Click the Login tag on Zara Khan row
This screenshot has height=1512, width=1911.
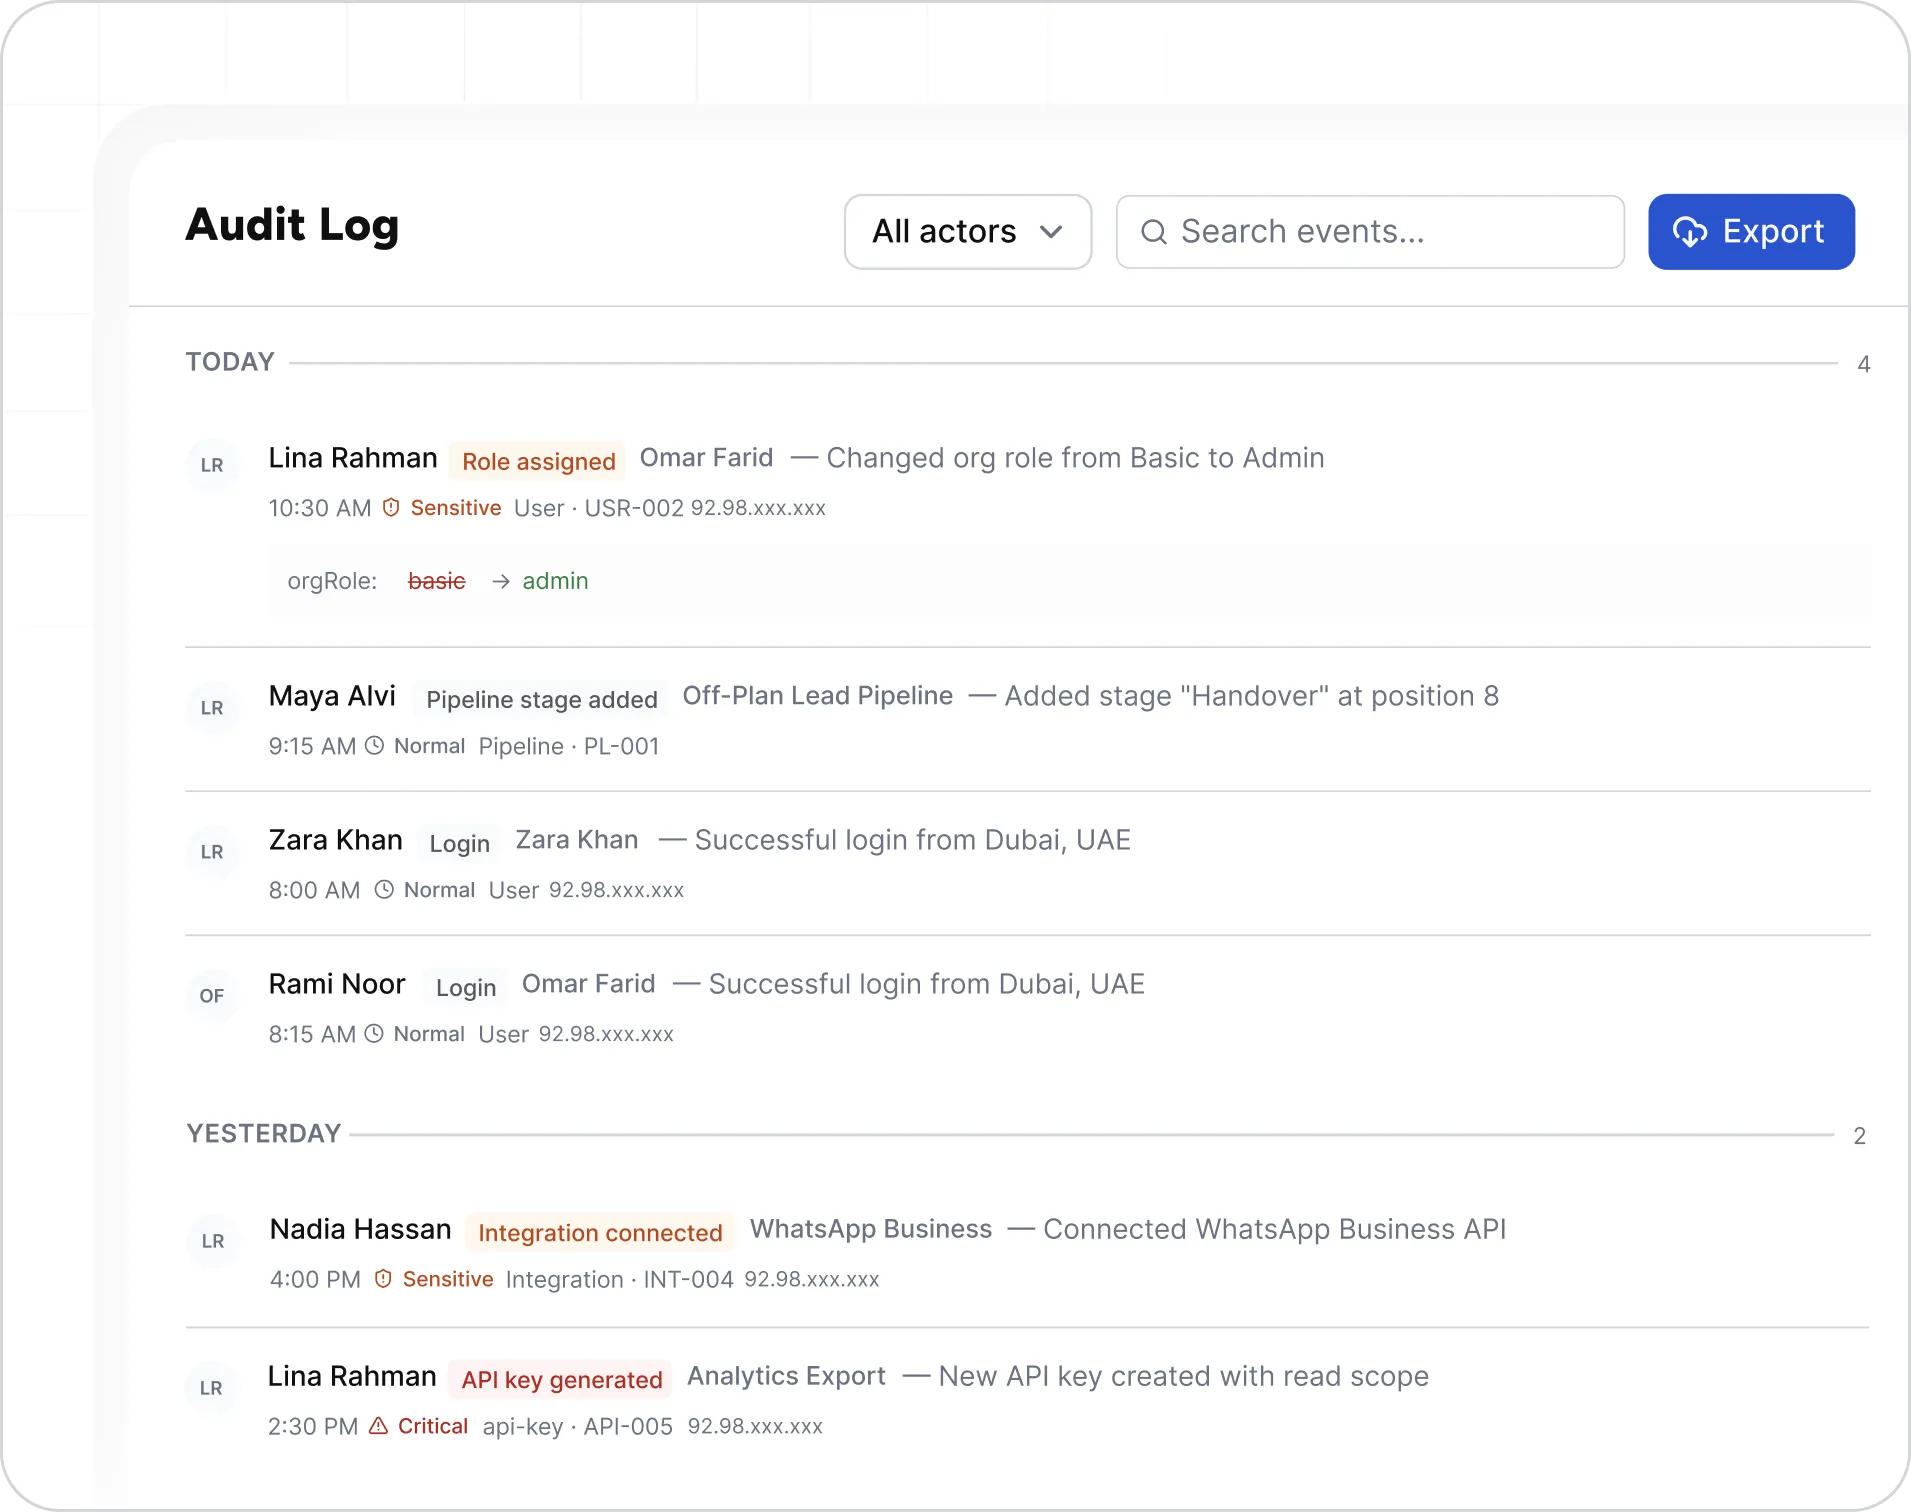(x=459, y=843)
